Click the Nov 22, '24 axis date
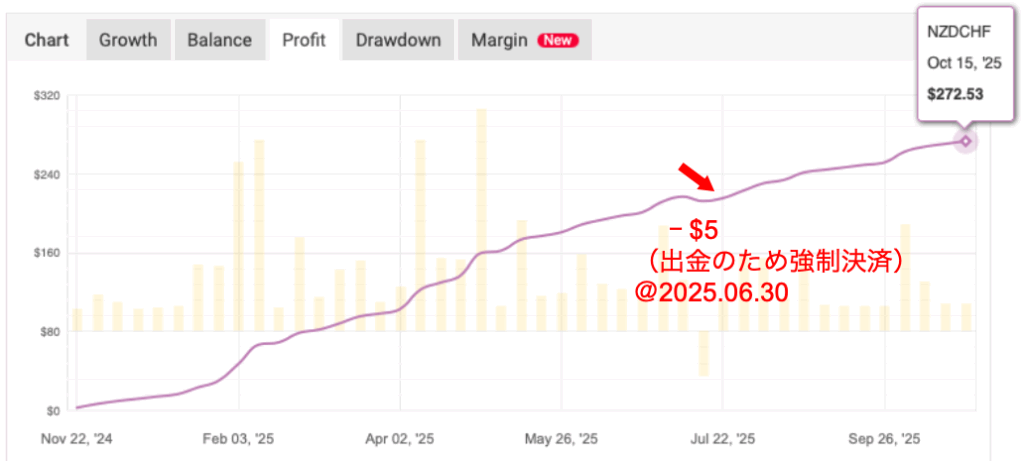The height and width of the screenshot is (461, 1024). click(x=78, y=439)
